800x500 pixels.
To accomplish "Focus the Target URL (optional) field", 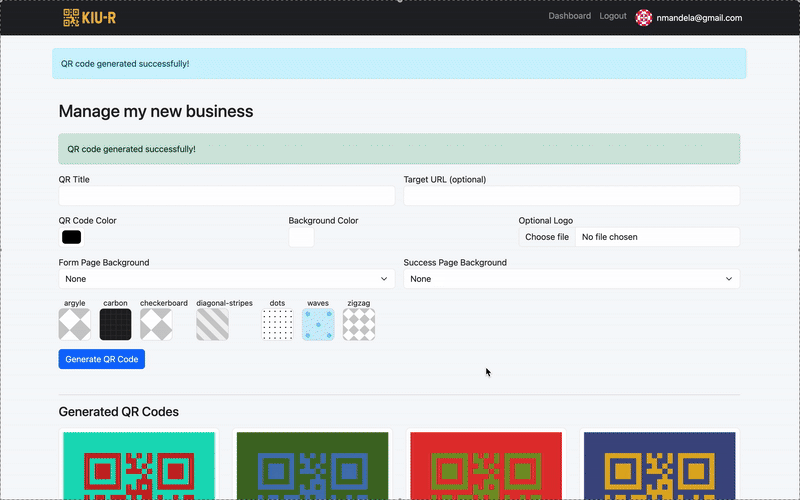I will coord(571,196).
